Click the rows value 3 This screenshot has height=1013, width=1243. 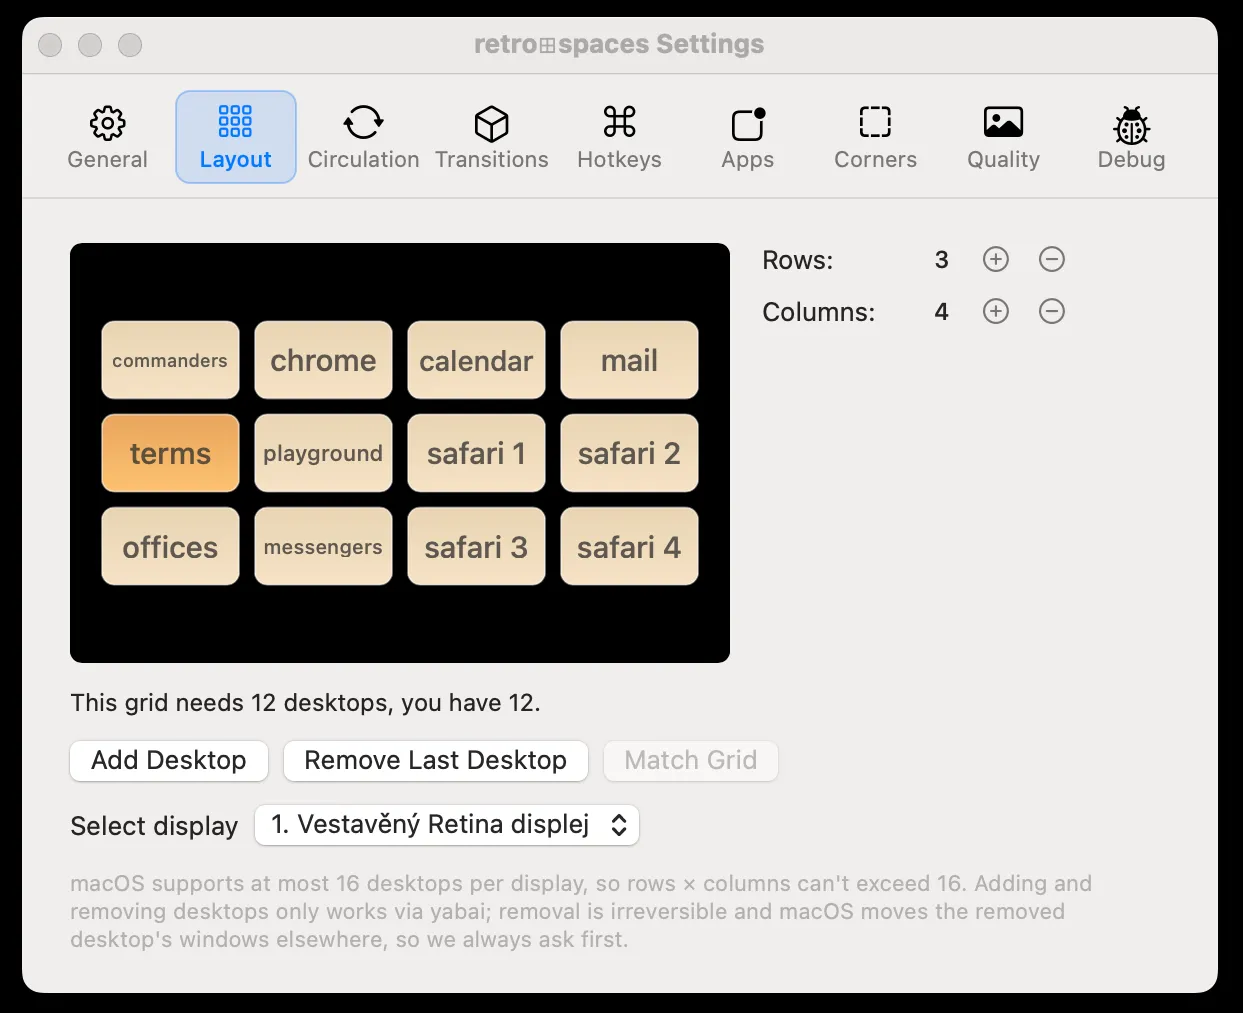[x=941, y=260]
